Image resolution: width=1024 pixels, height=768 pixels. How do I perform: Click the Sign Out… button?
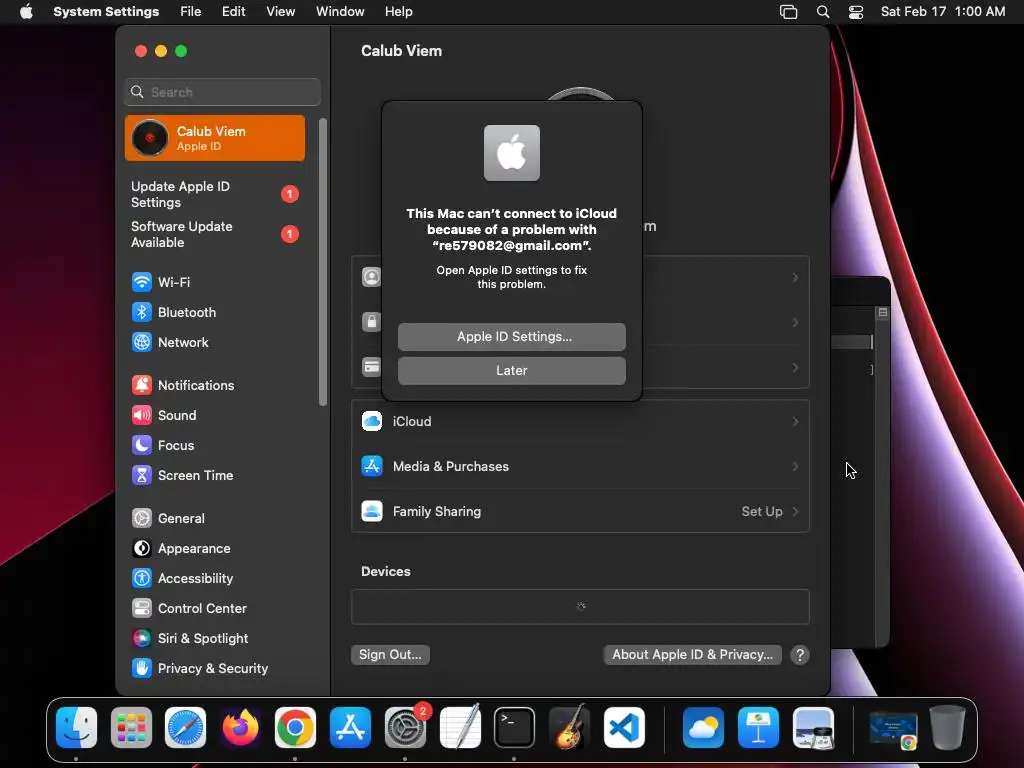[391, 654]
